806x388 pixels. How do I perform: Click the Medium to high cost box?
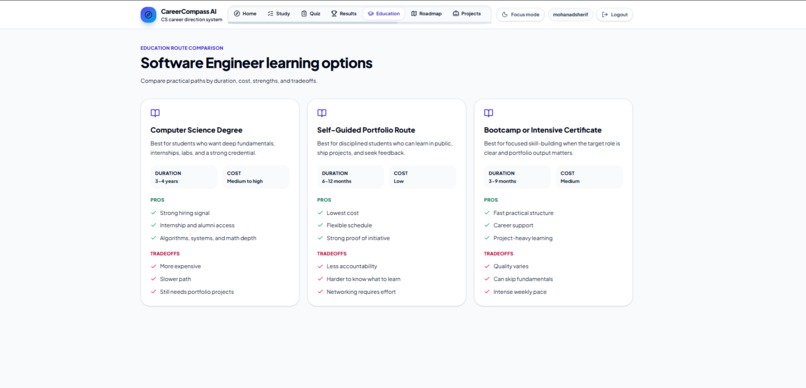click(x=255, y=177)
